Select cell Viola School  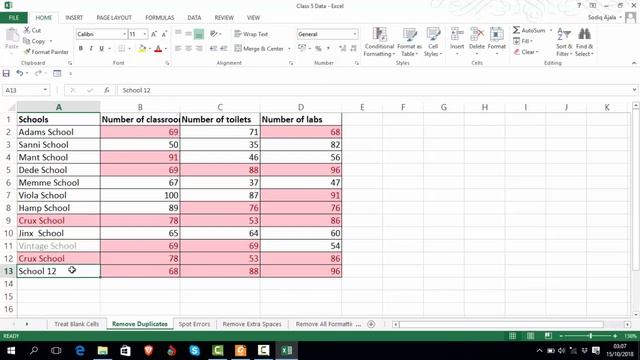point(58,195)
